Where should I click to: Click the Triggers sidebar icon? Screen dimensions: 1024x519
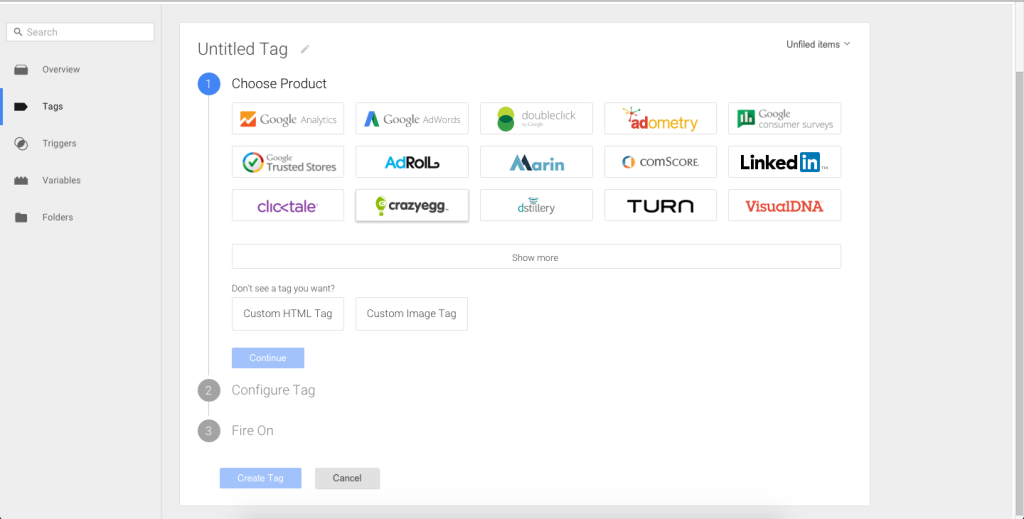pyautogui.click(x=21, y=144)
